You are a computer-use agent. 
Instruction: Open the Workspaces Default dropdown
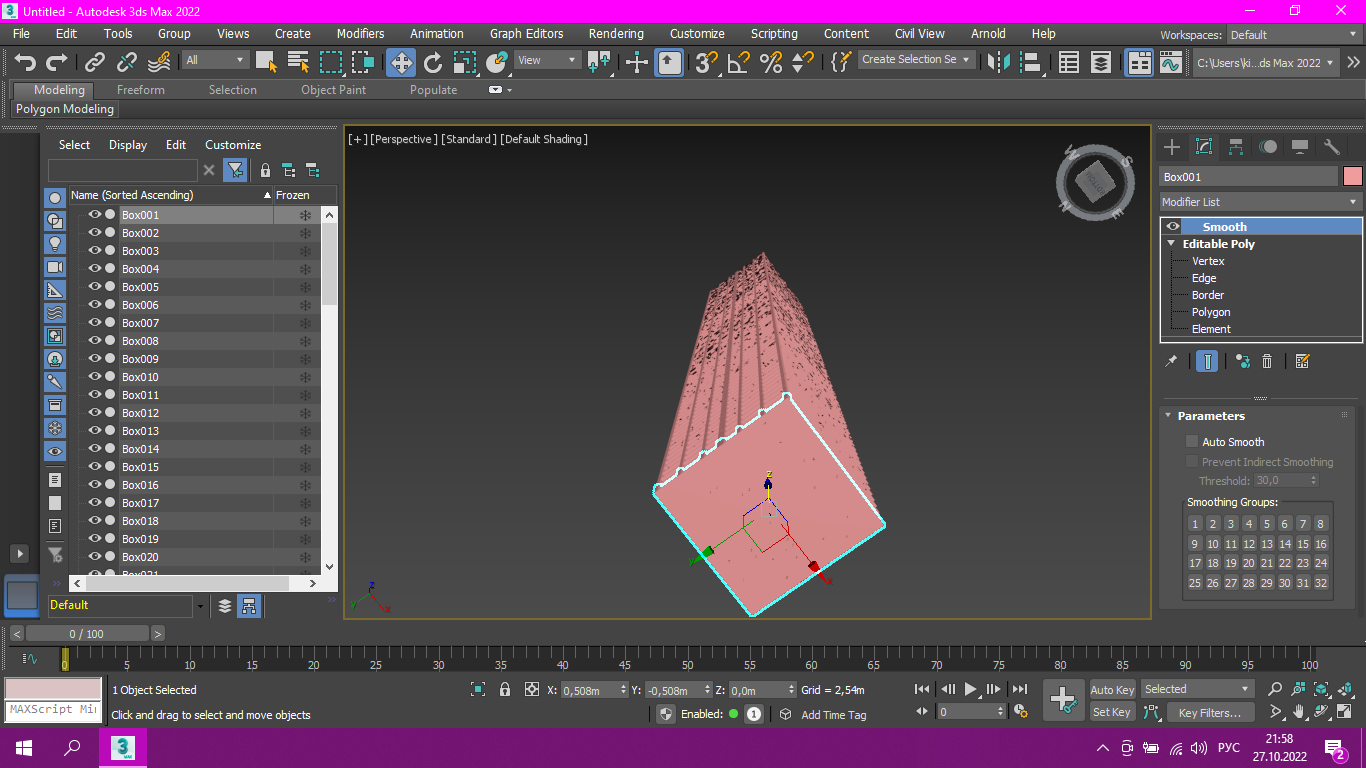point(1291,35)
